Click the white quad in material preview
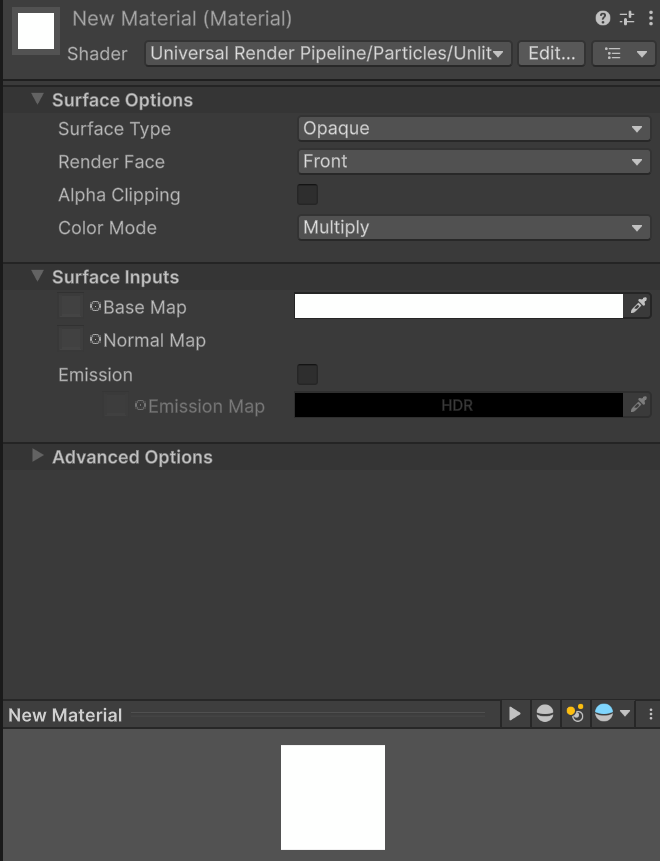The image size is (660, 861). (x=333, y=797)
